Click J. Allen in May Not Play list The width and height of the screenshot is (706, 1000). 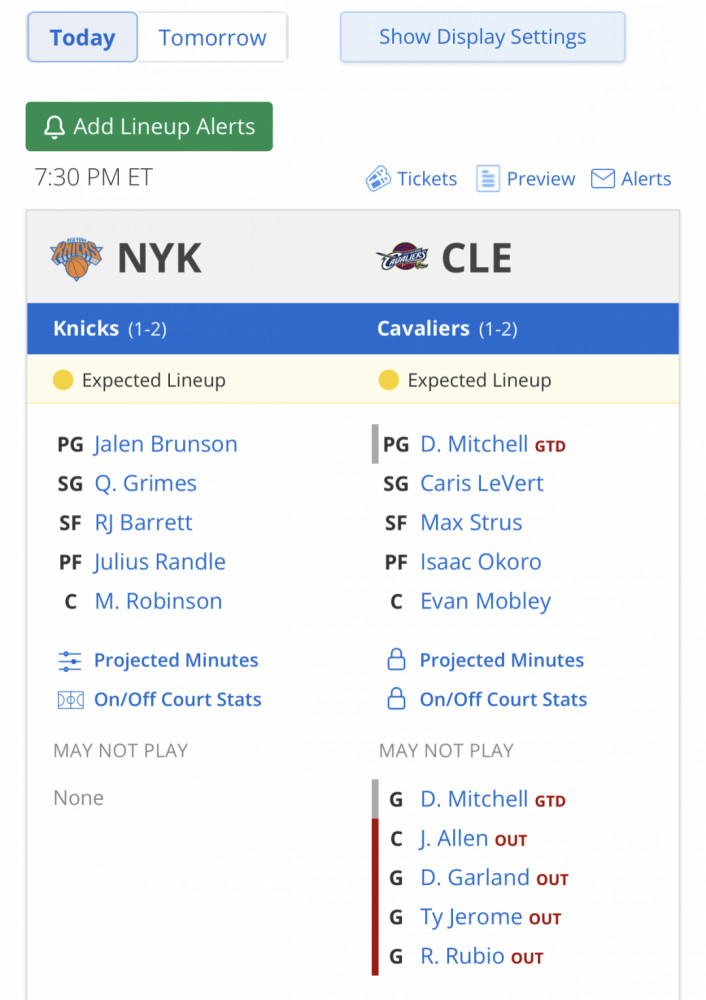point(453,839)
